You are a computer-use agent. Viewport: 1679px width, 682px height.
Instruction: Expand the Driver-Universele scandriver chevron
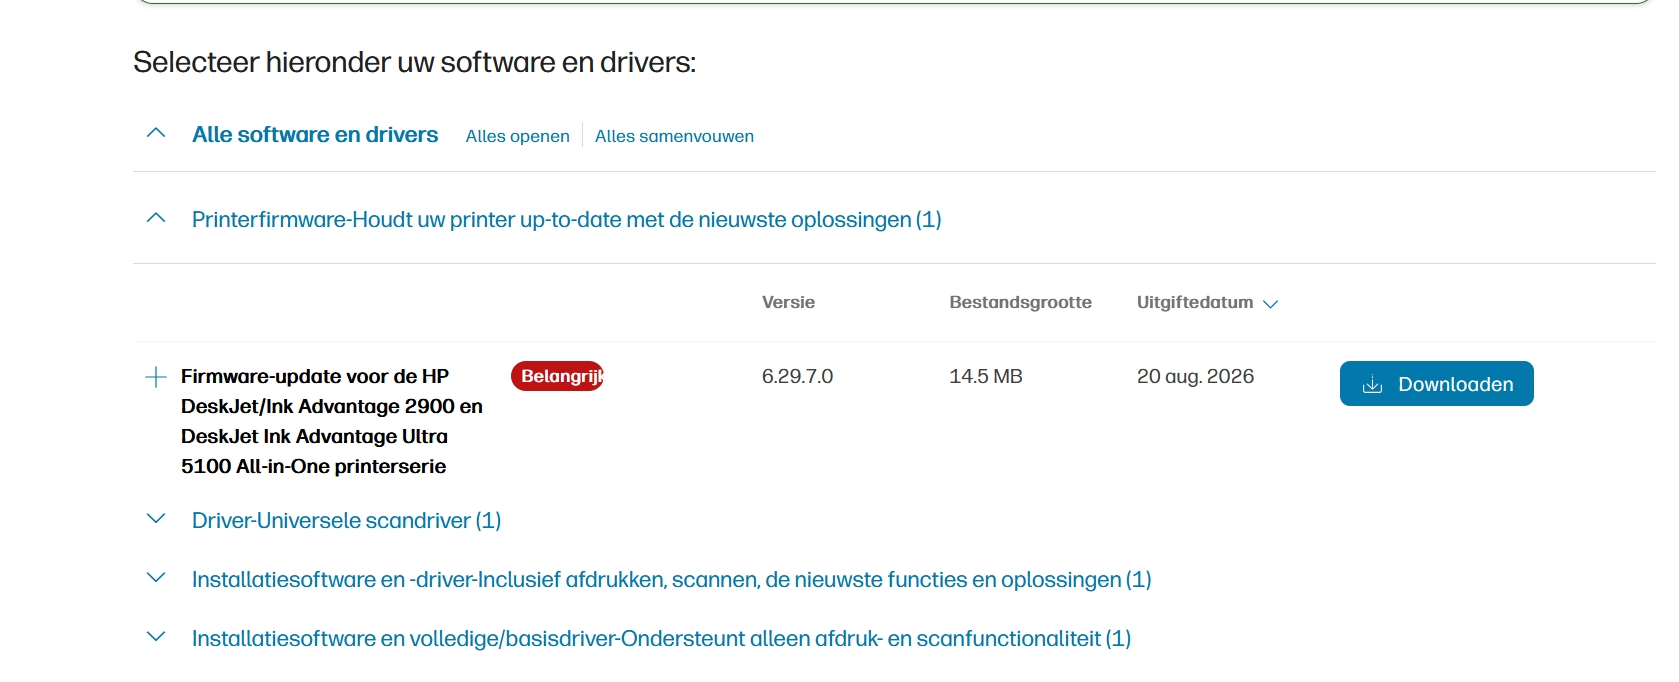(156, 519)
